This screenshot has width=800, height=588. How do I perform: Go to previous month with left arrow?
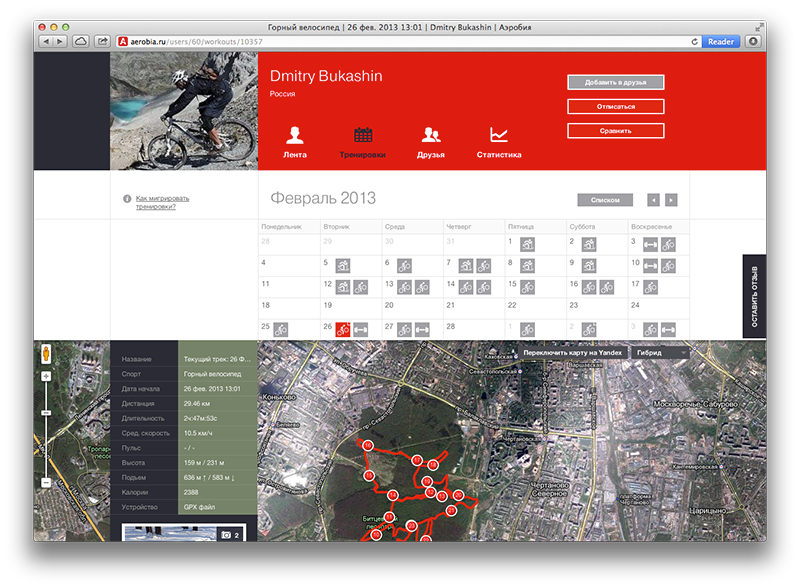pos(653,200)
